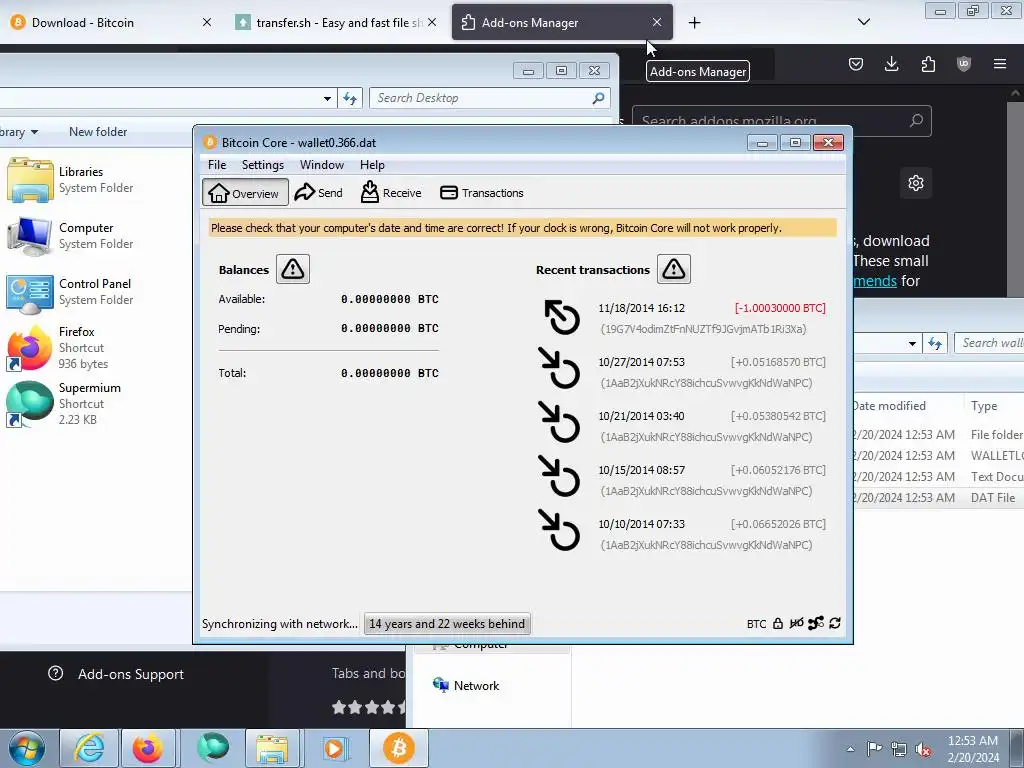
Task: Click the -1.00030000 BTC amount
Action: coord(780,308)
